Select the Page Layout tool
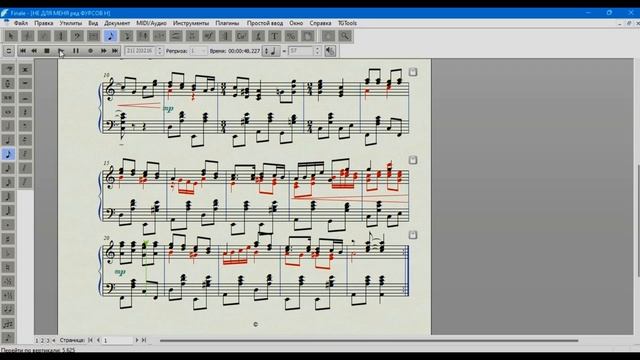Viewport: 640px width, 360px height. [308, 36]
